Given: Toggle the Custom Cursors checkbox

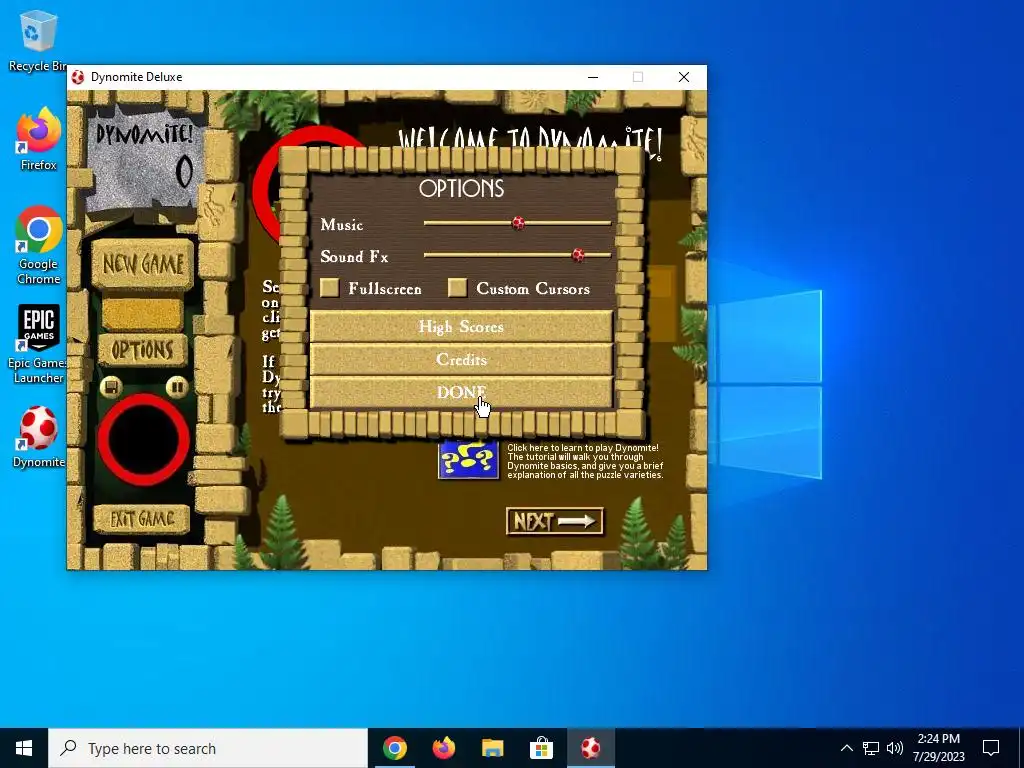Looking at the screenshot, I should click(458, 288).
